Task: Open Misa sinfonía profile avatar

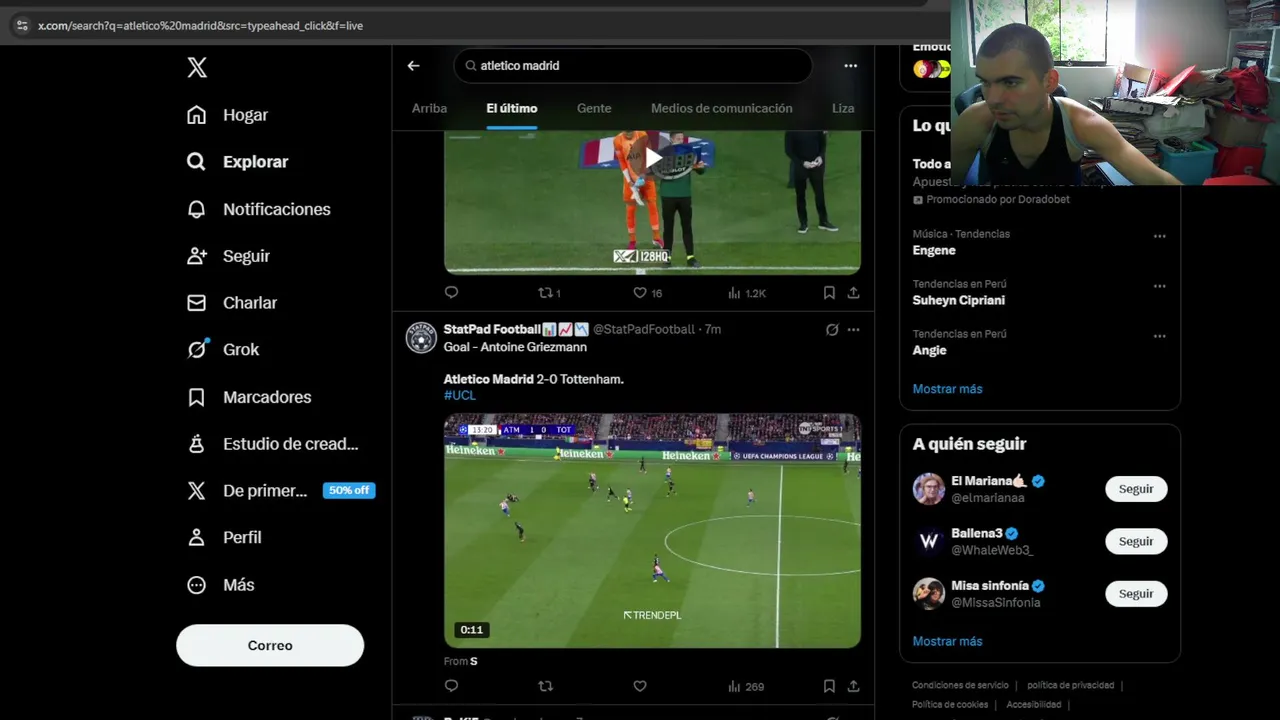Action: tap(929, 594)
